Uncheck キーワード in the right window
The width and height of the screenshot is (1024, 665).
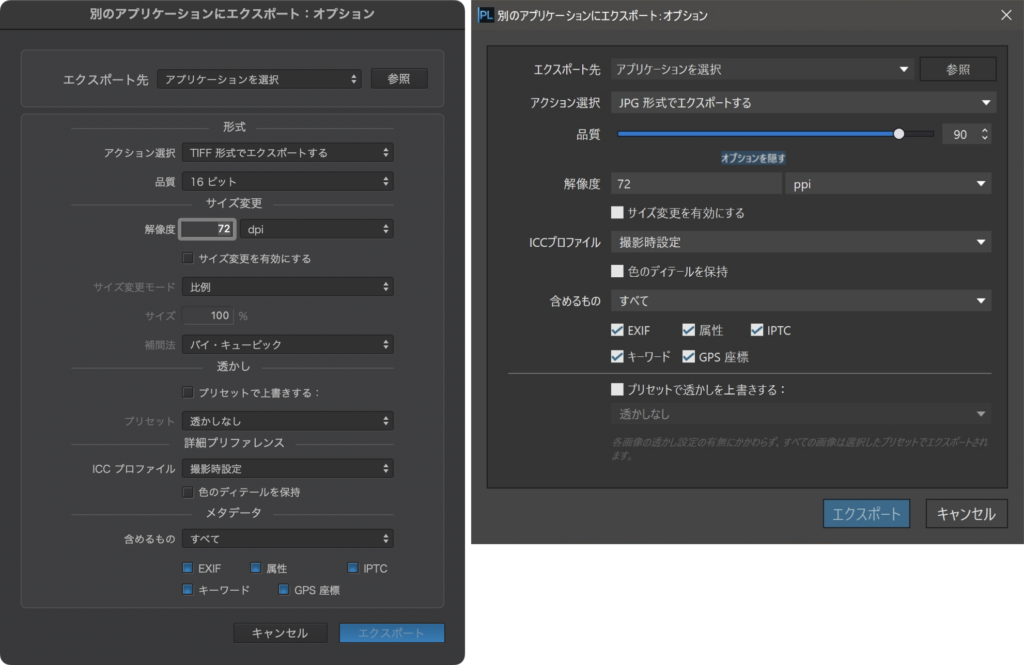(617, 356)
